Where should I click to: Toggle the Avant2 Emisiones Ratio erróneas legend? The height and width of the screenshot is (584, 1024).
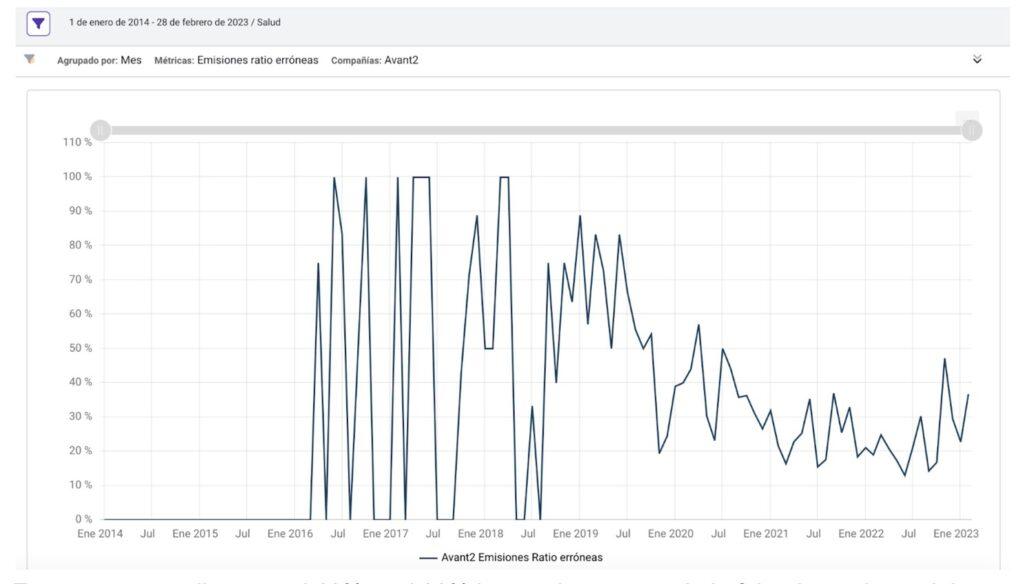tap(521, 557)
